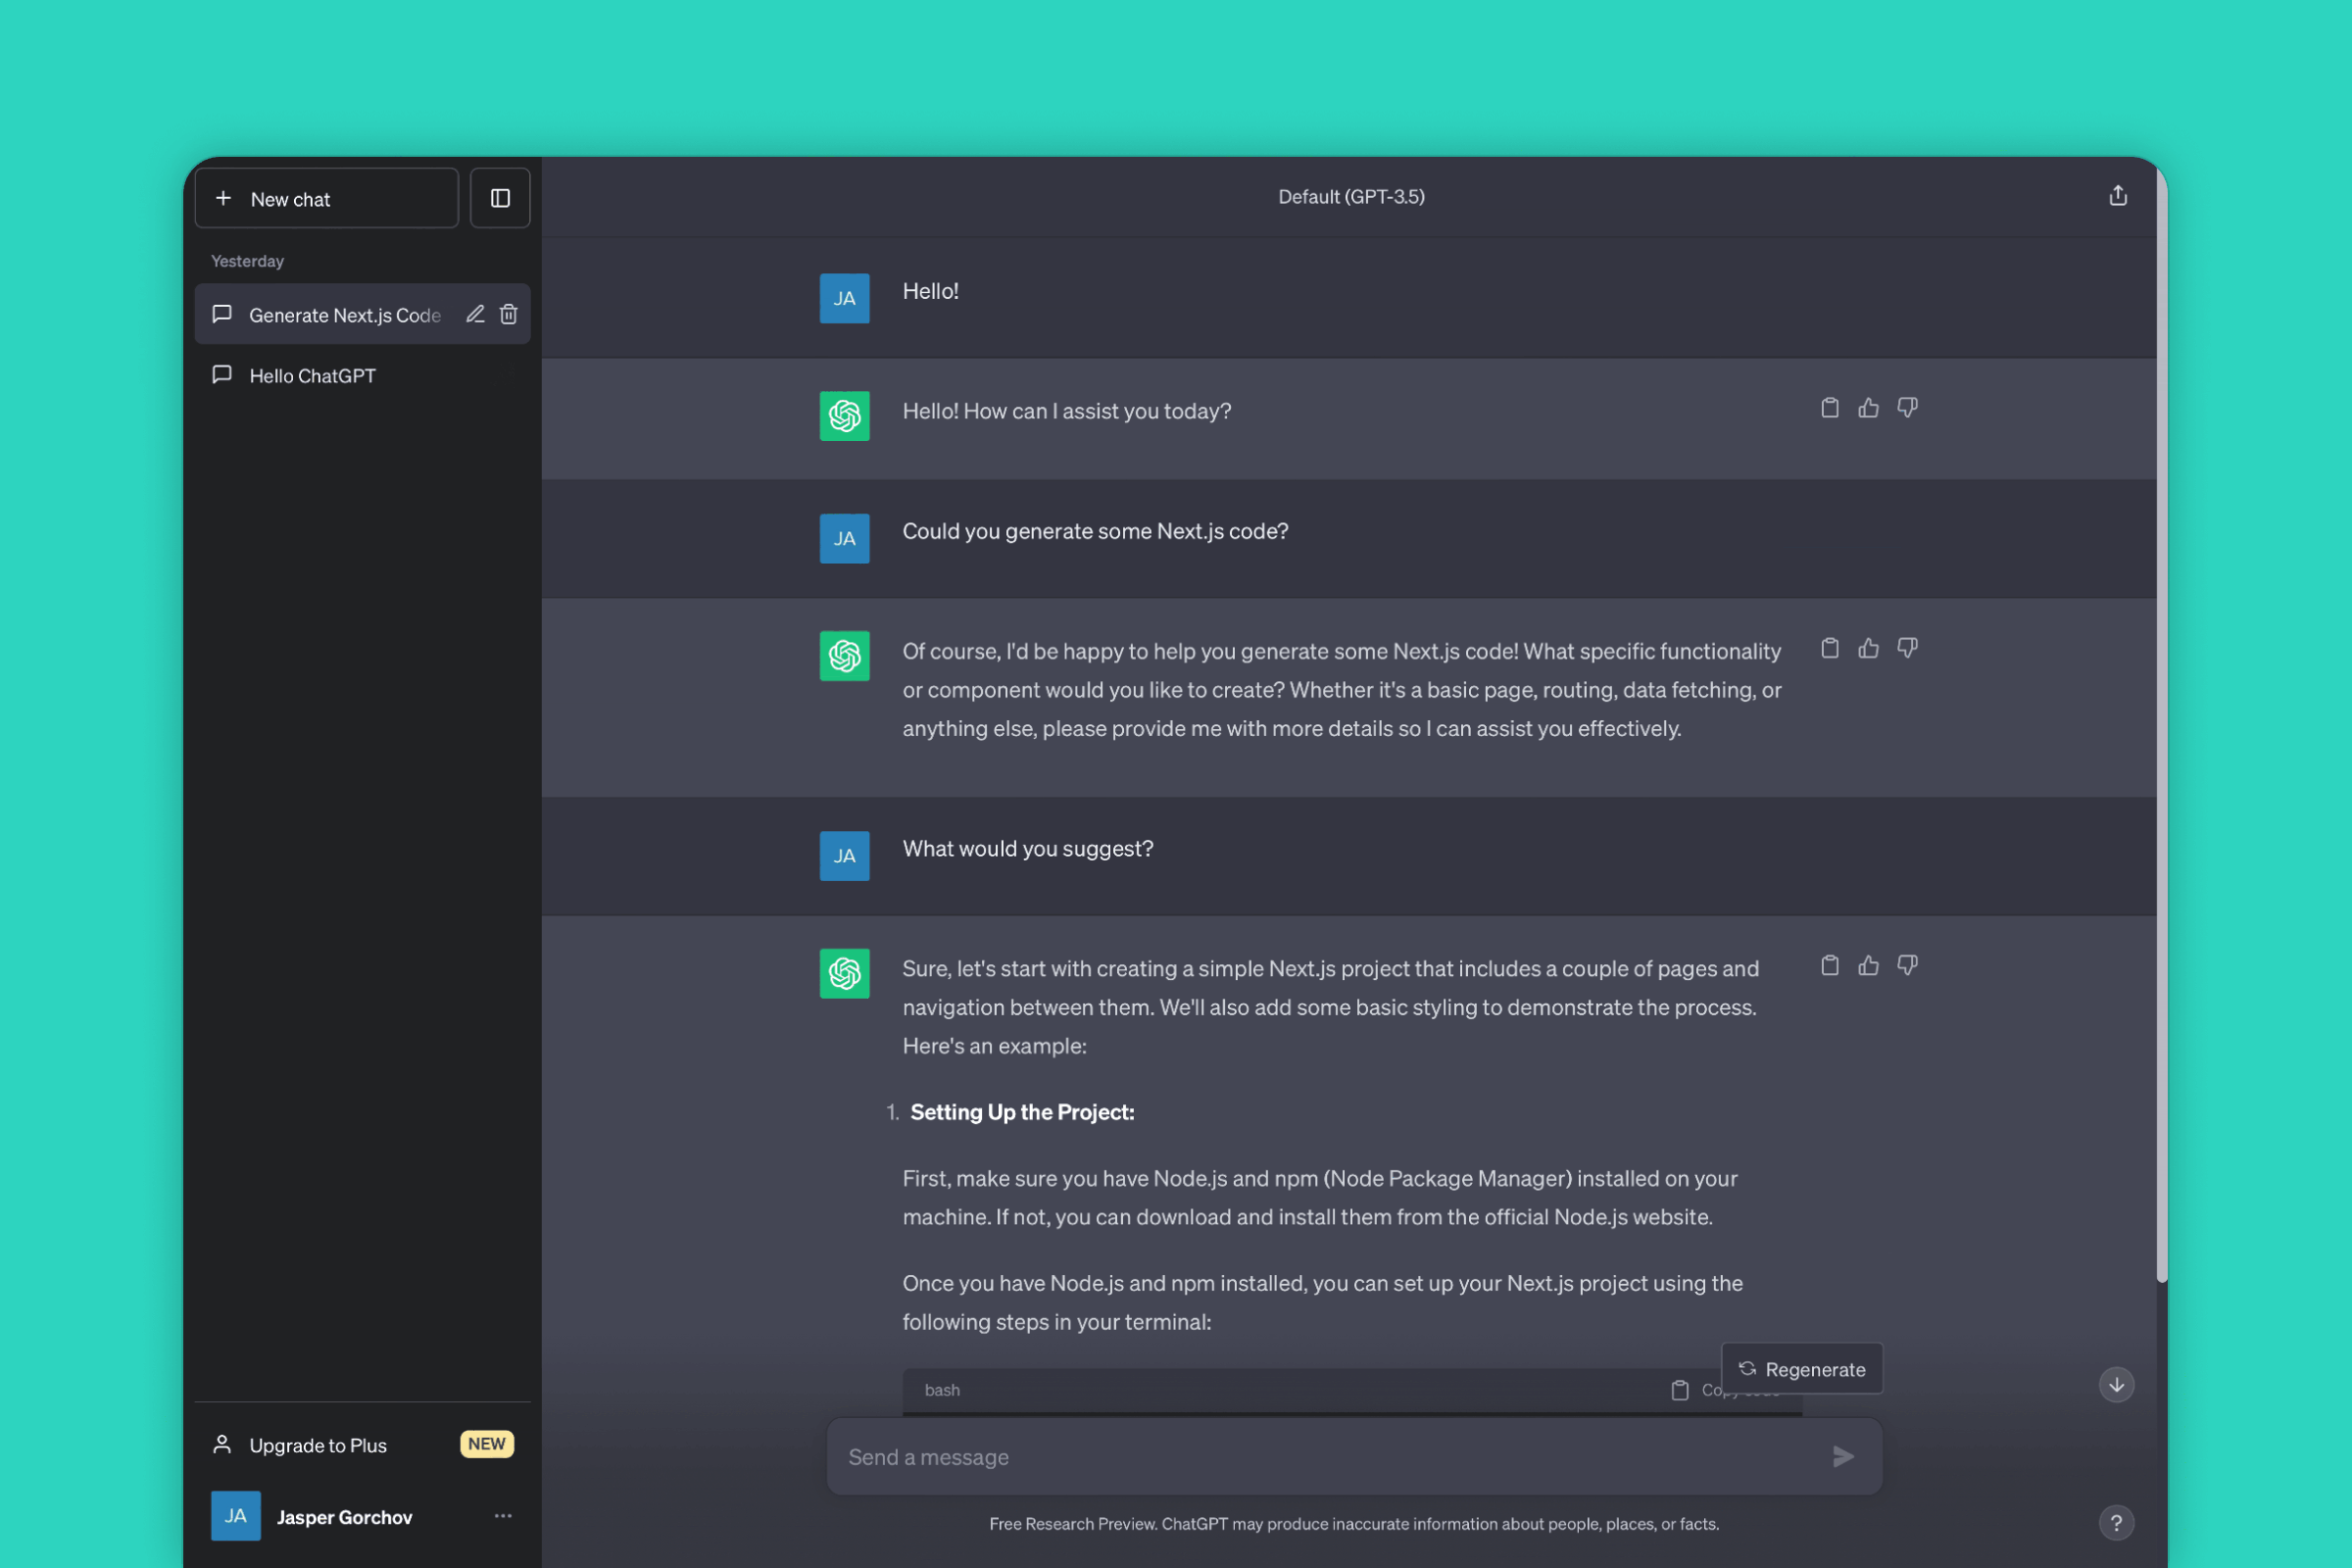Click the 'Could you generate some Next.js code?' message
This screenshot has height=1568, width=2352.
[1095, 531]
